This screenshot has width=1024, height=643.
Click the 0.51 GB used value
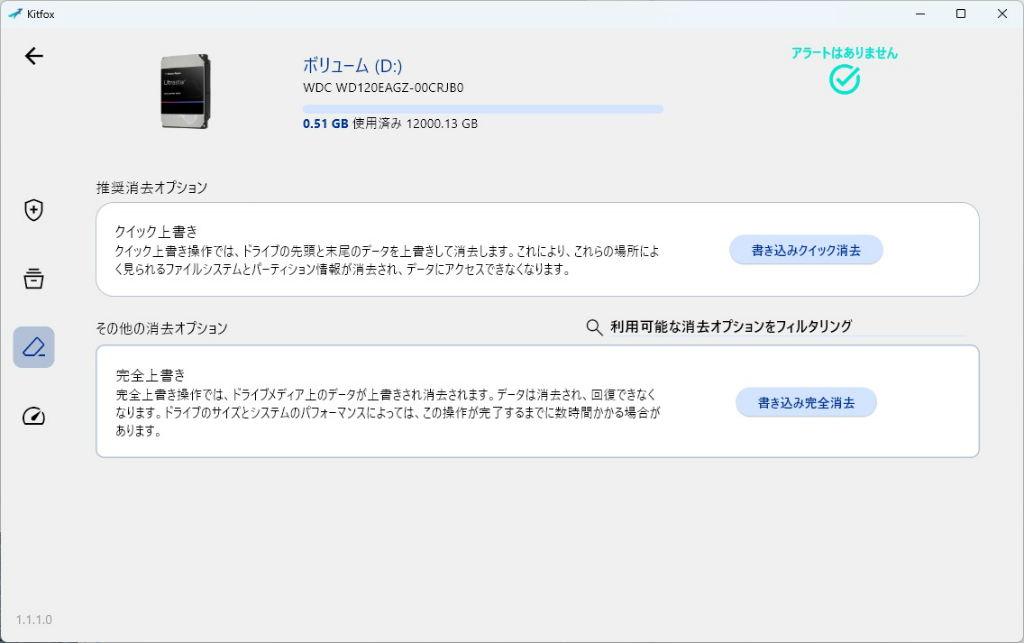pyautogui.click(x=325, y=123)
